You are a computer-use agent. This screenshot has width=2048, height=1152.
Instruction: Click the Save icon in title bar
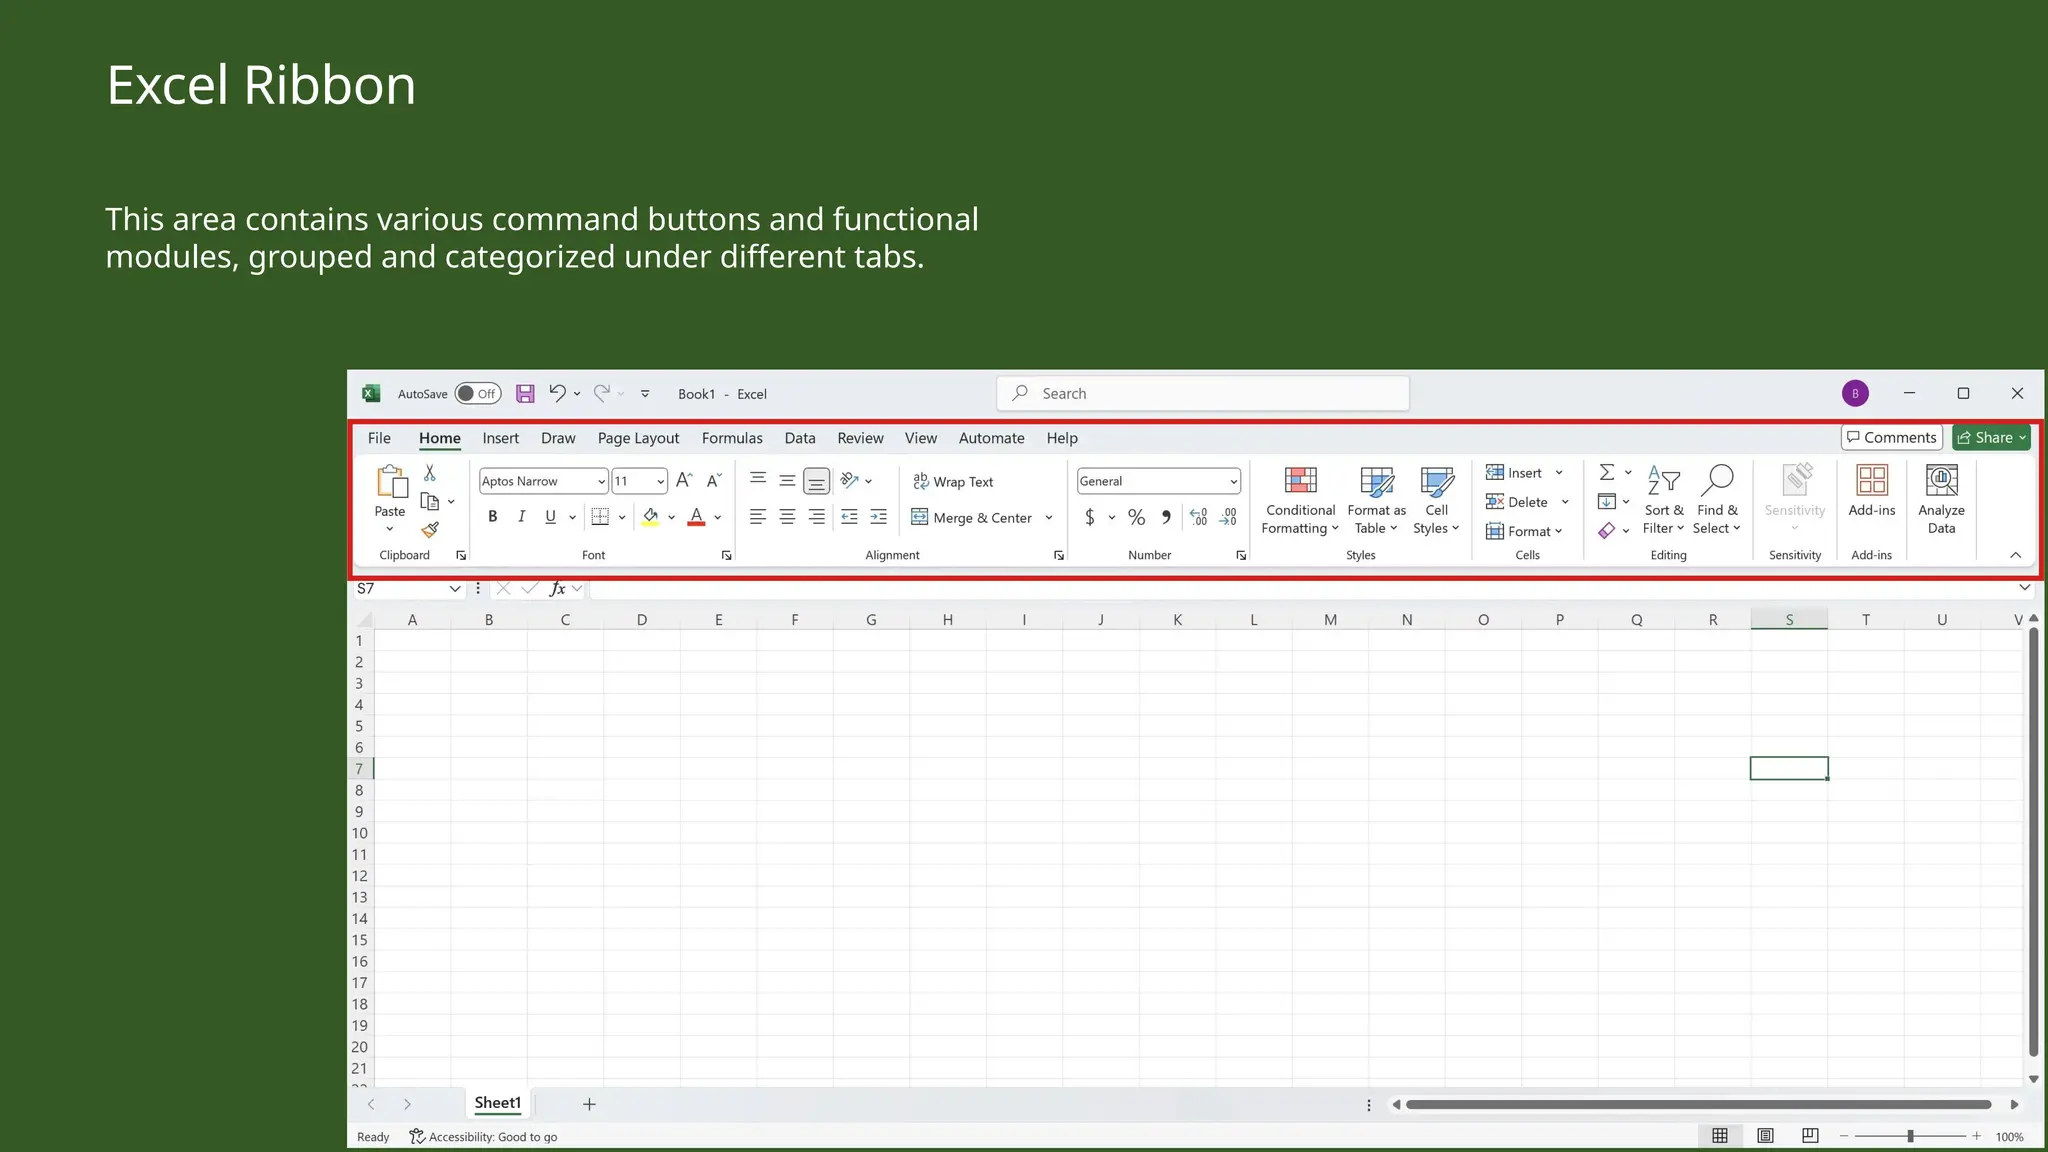pyautogui.click(x=525, y=394)
